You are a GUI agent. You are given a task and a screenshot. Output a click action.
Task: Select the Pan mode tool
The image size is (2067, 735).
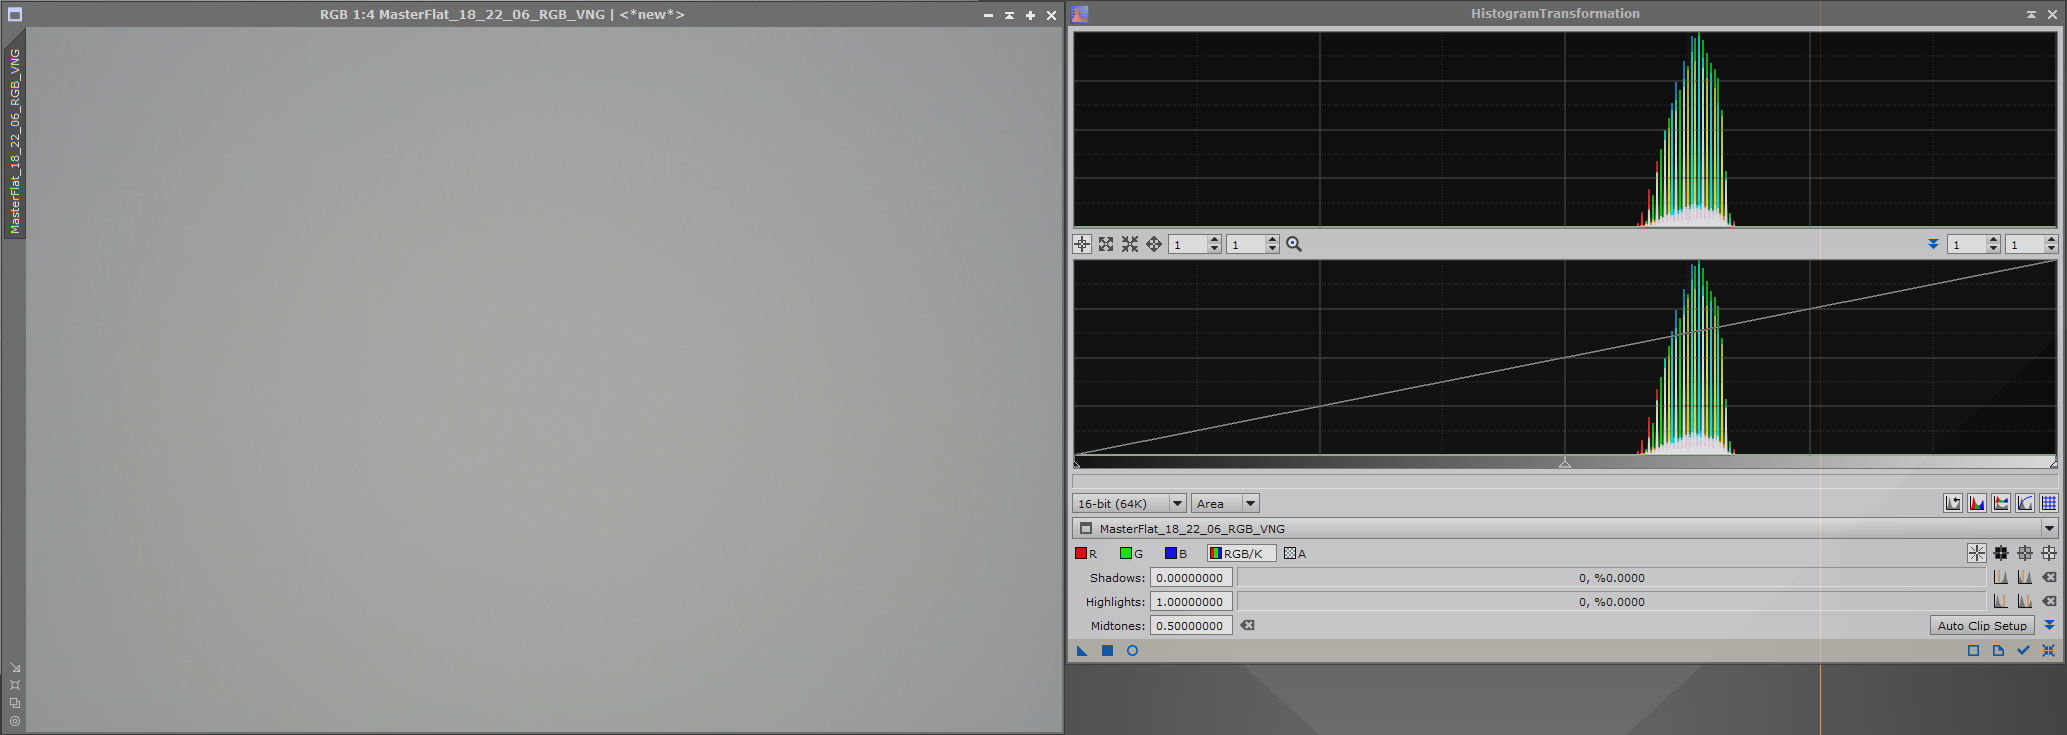[x=1154, y=244]
